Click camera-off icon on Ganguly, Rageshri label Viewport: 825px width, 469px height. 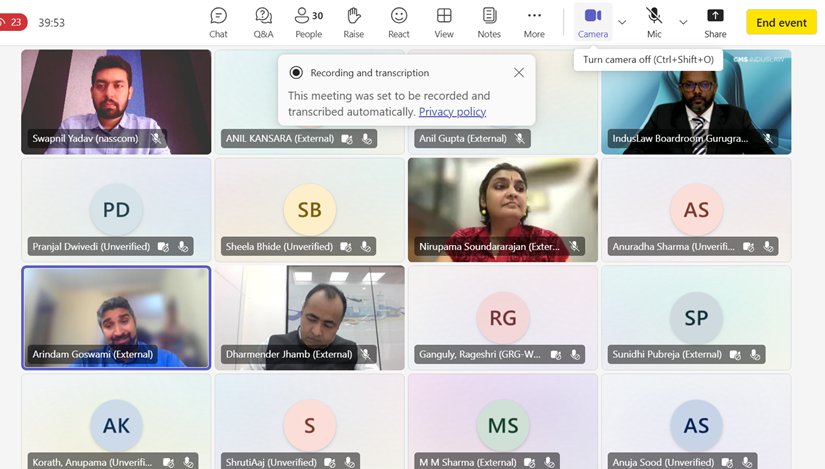[x=556, y=355]
